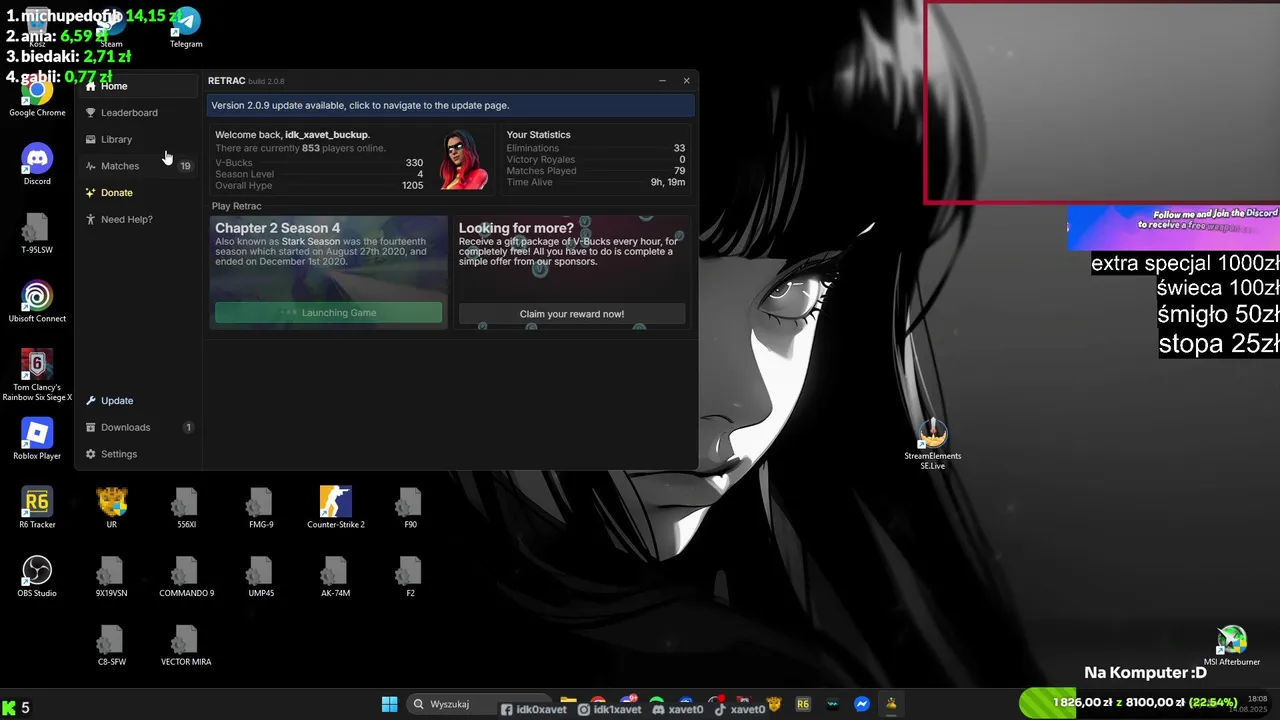The image size is (1280, 720).
Task: Select the Google Chrome desktop icon
Action: (37, 98)
